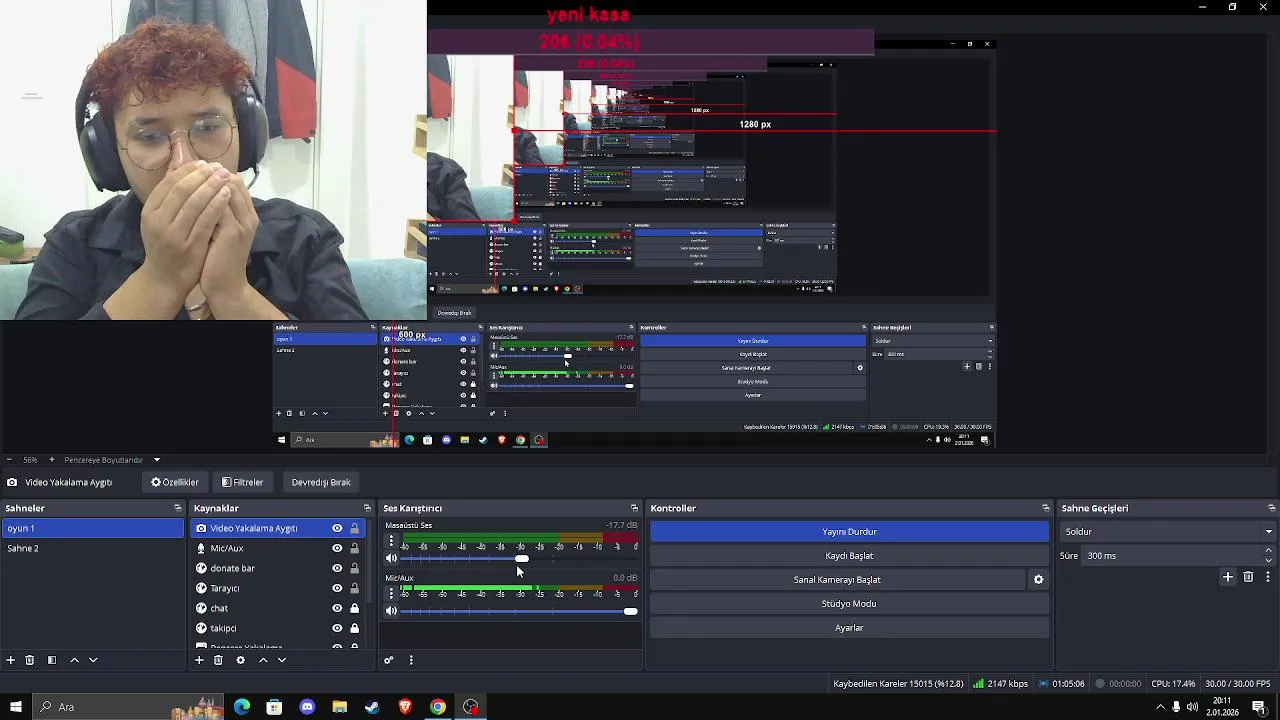Open Ayarlar settings
The width and height of the screenshot is (1280, 720).
849,628
